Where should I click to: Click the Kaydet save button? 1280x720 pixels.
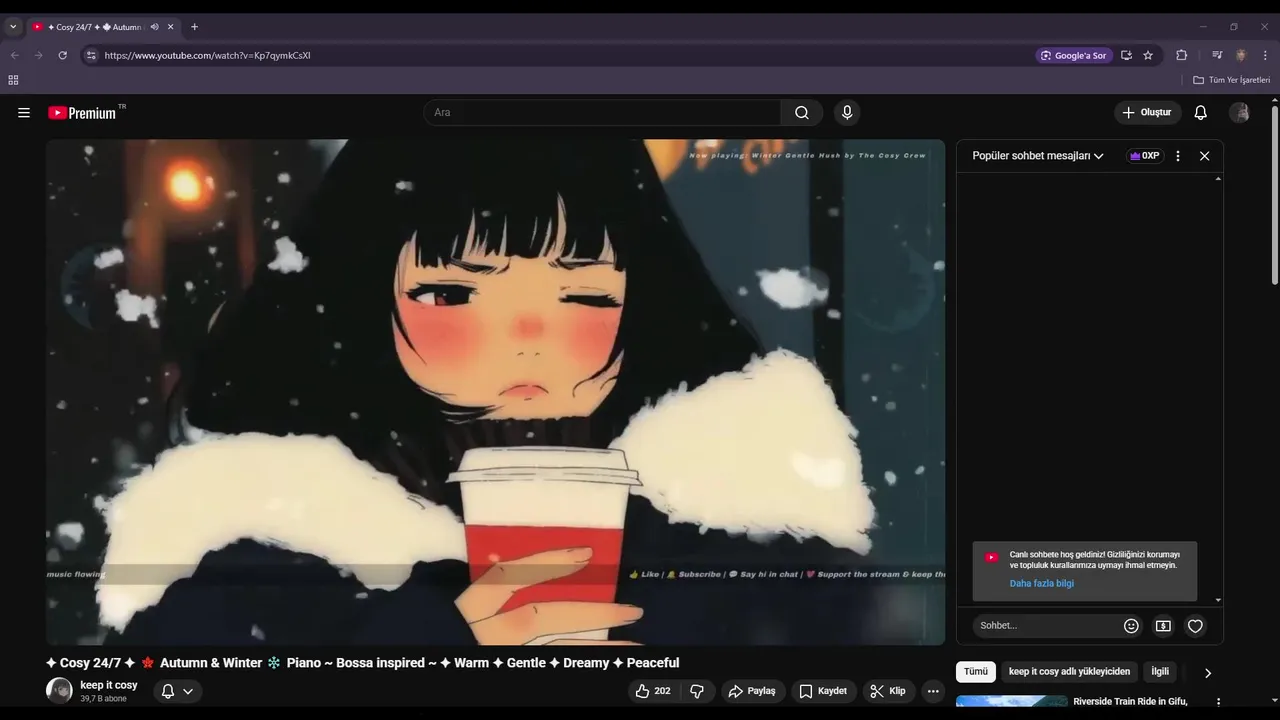pos(823,691)
